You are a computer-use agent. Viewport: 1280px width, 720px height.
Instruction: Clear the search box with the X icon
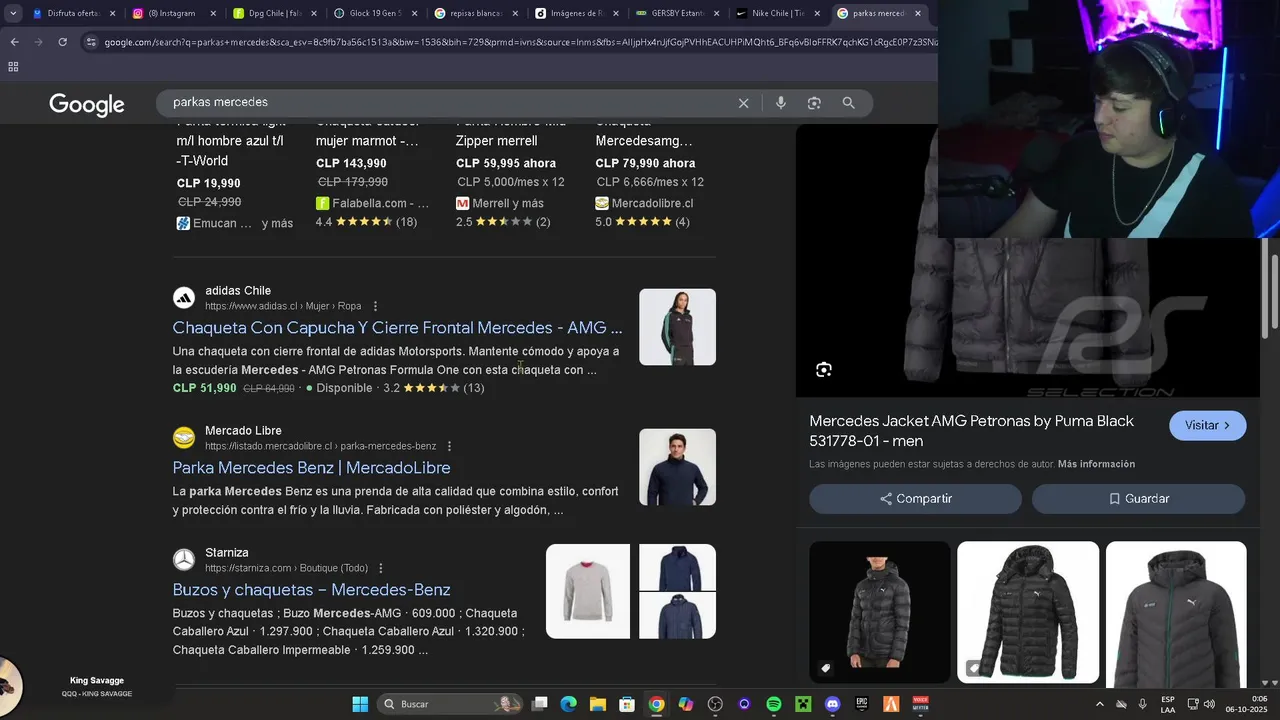pos(744,103)
